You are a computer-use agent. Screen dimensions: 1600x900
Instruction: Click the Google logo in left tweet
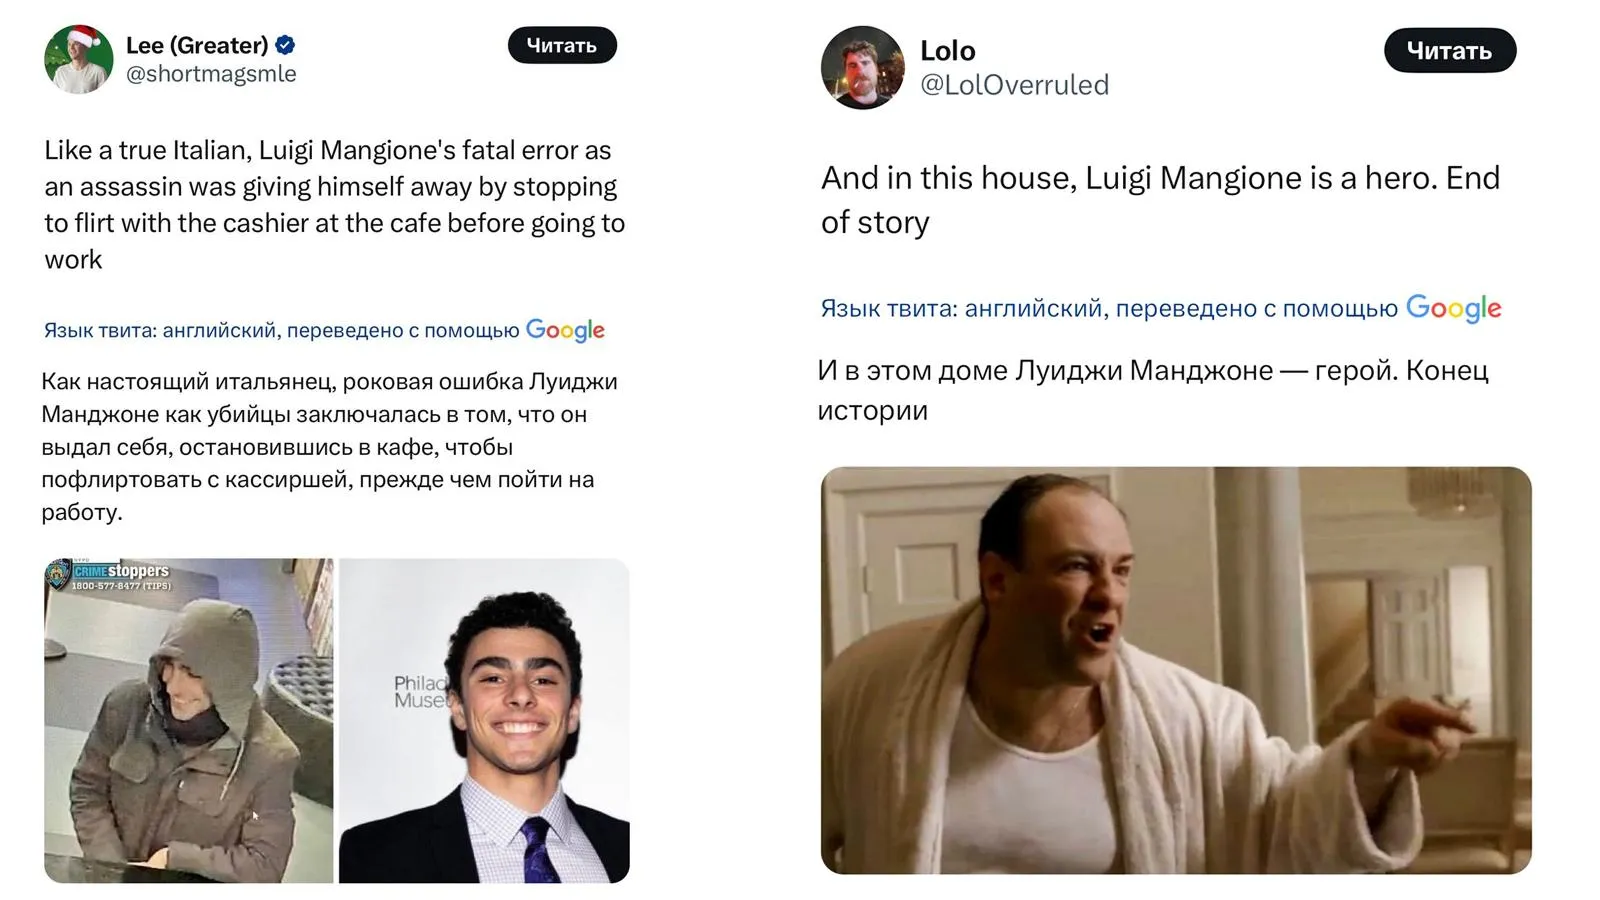tap(565, 330)
